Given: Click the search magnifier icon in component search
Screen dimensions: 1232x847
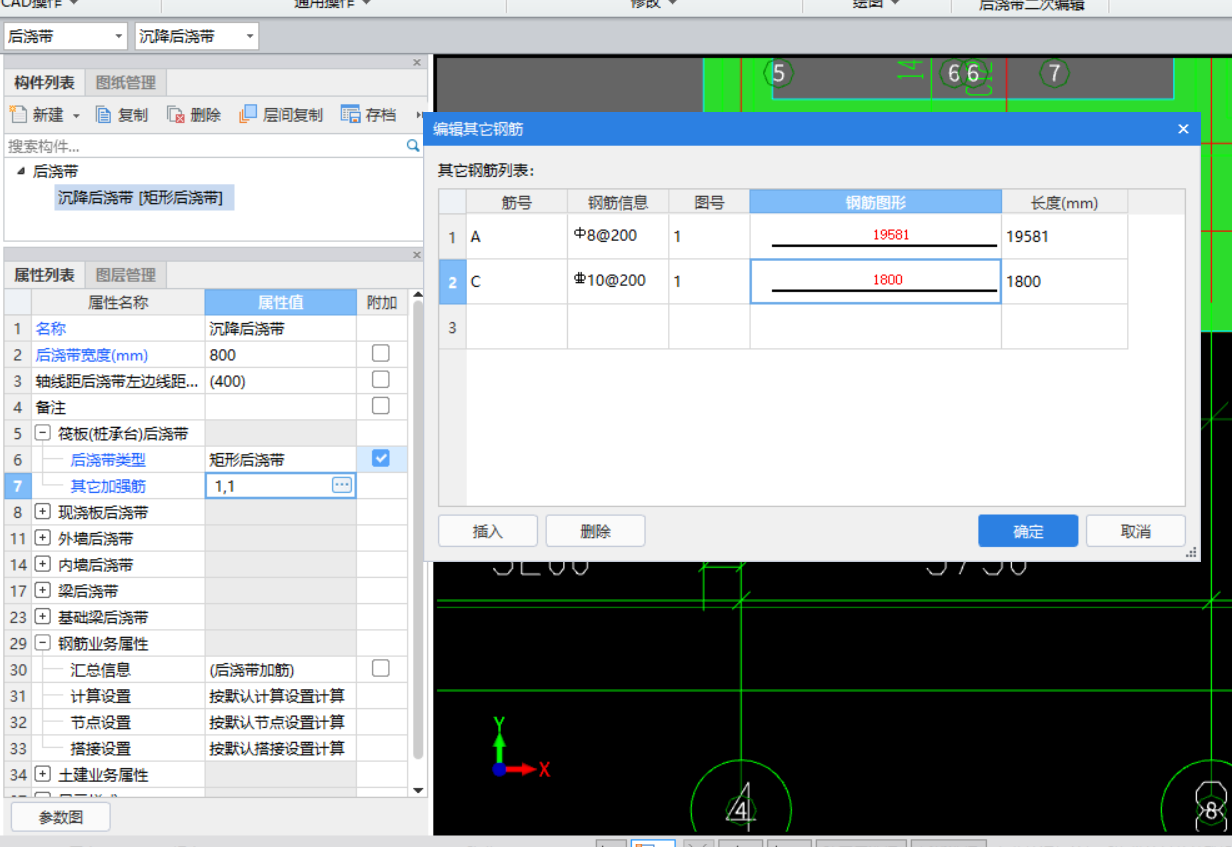Looking at the screenshot, I should 413,146.
